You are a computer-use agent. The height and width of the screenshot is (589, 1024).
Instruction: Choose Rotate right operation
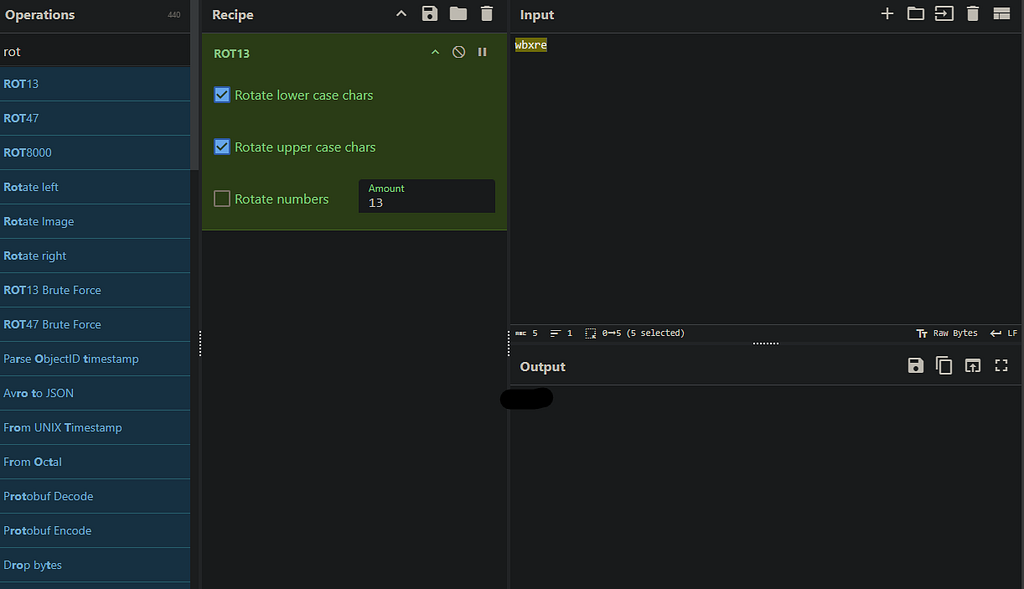pos(95,255)
